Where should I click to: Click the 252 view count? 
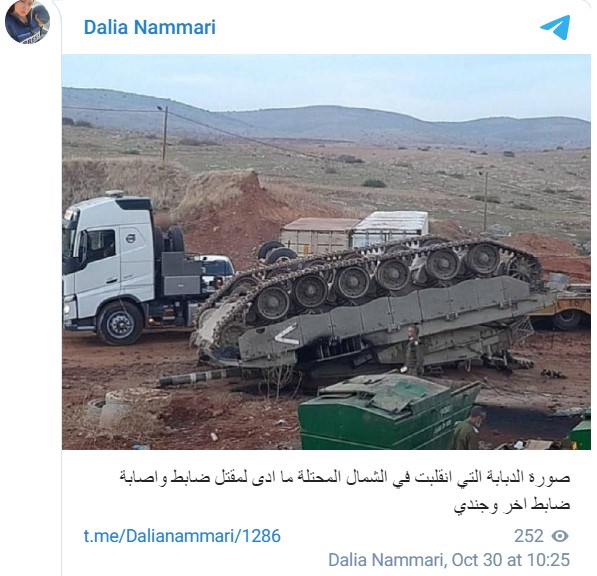tap(528, 536)
